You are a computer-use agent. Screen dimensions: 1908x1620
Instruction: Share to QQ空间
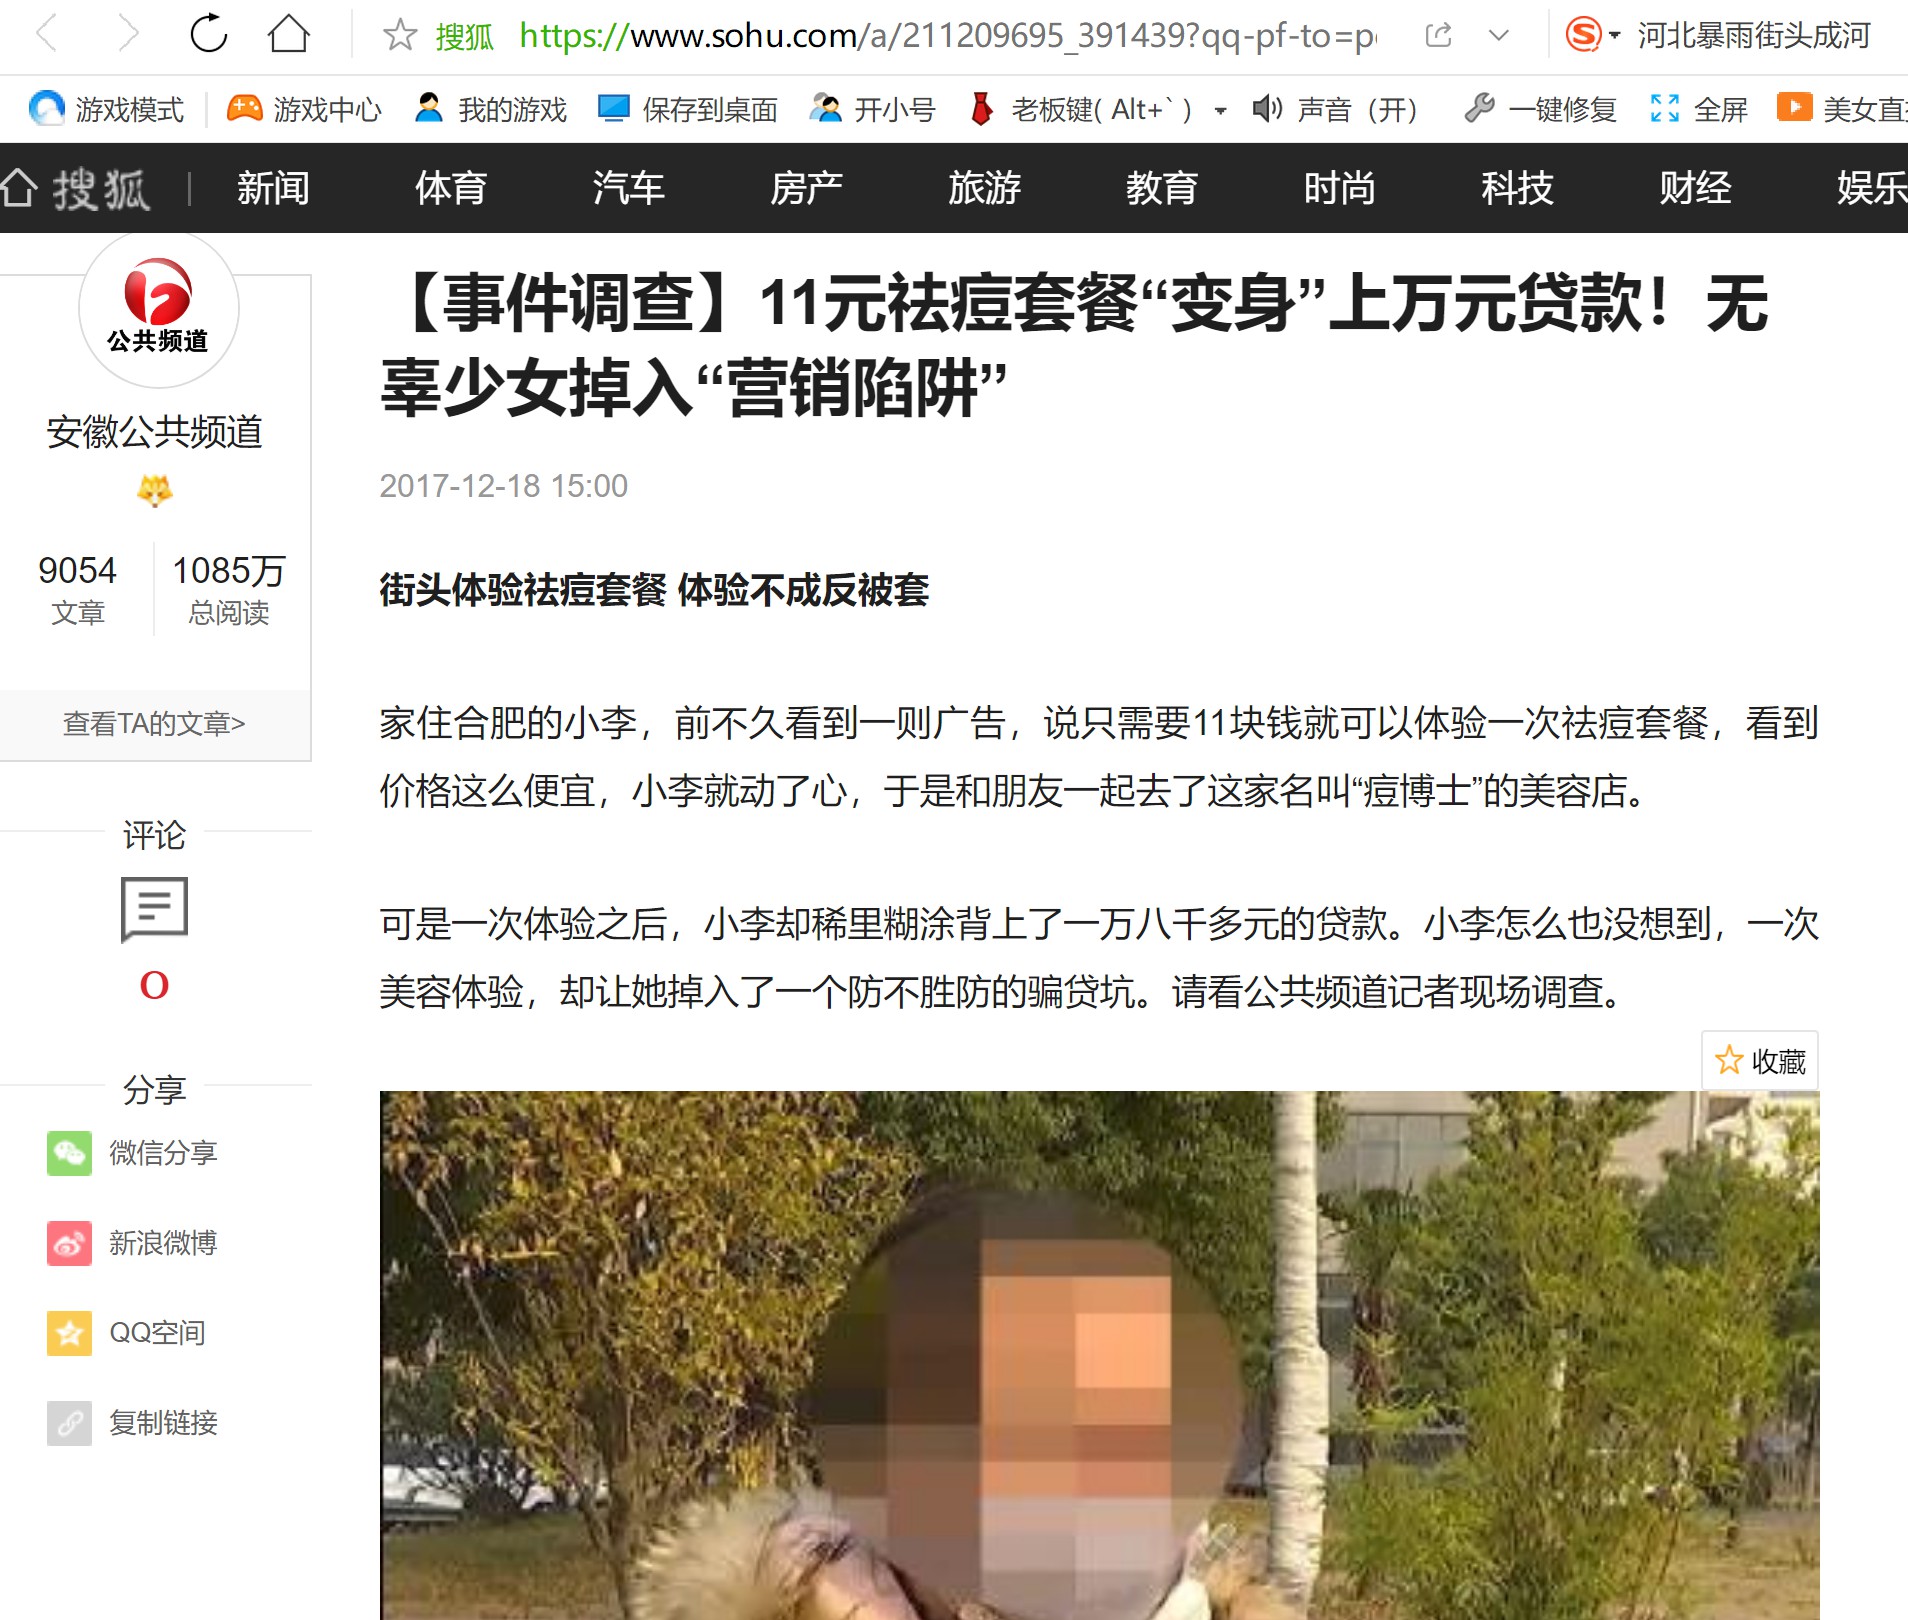tap(126, 1333)
